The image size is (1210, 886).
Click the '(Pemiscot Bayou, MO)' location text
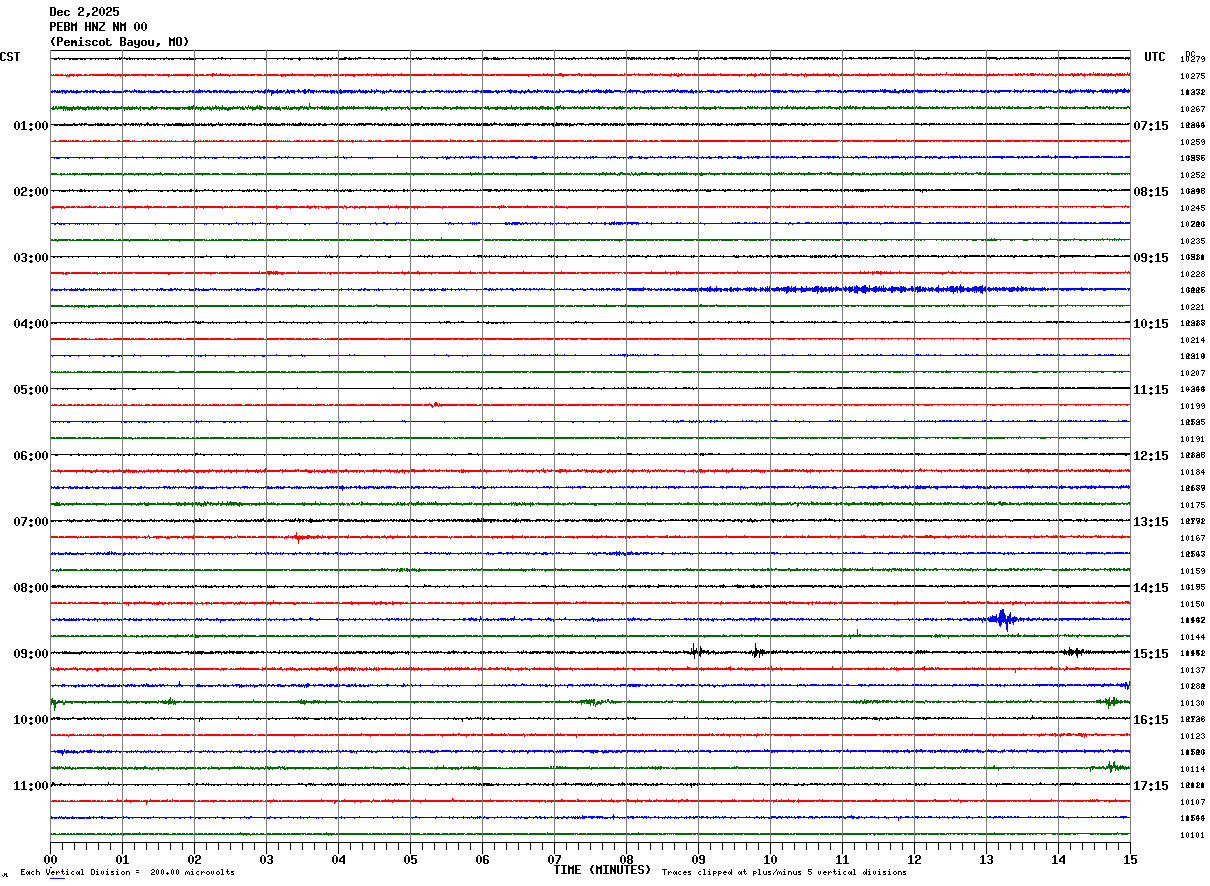click(119, 42)
